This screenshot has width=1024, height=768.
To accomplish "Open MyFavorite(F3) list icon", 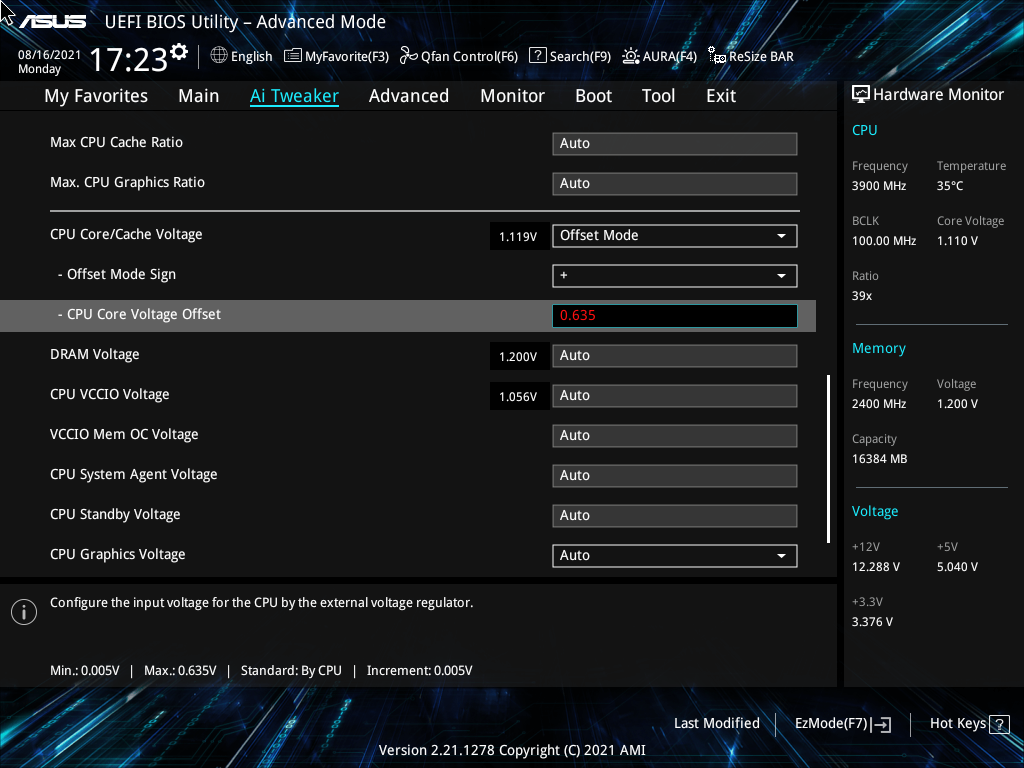I will pos(293,56).
